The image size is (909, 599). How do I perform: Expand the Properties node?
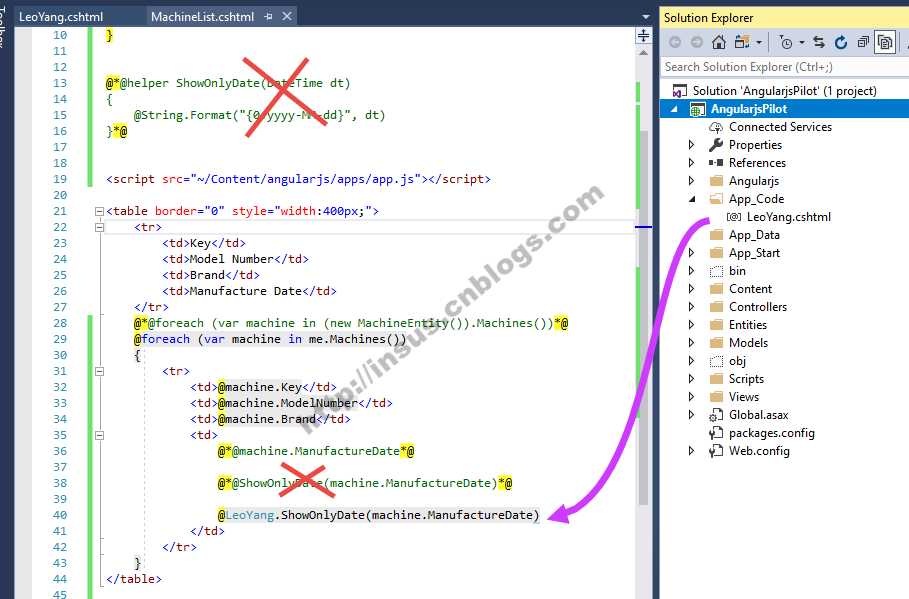(x=691, y=144)
